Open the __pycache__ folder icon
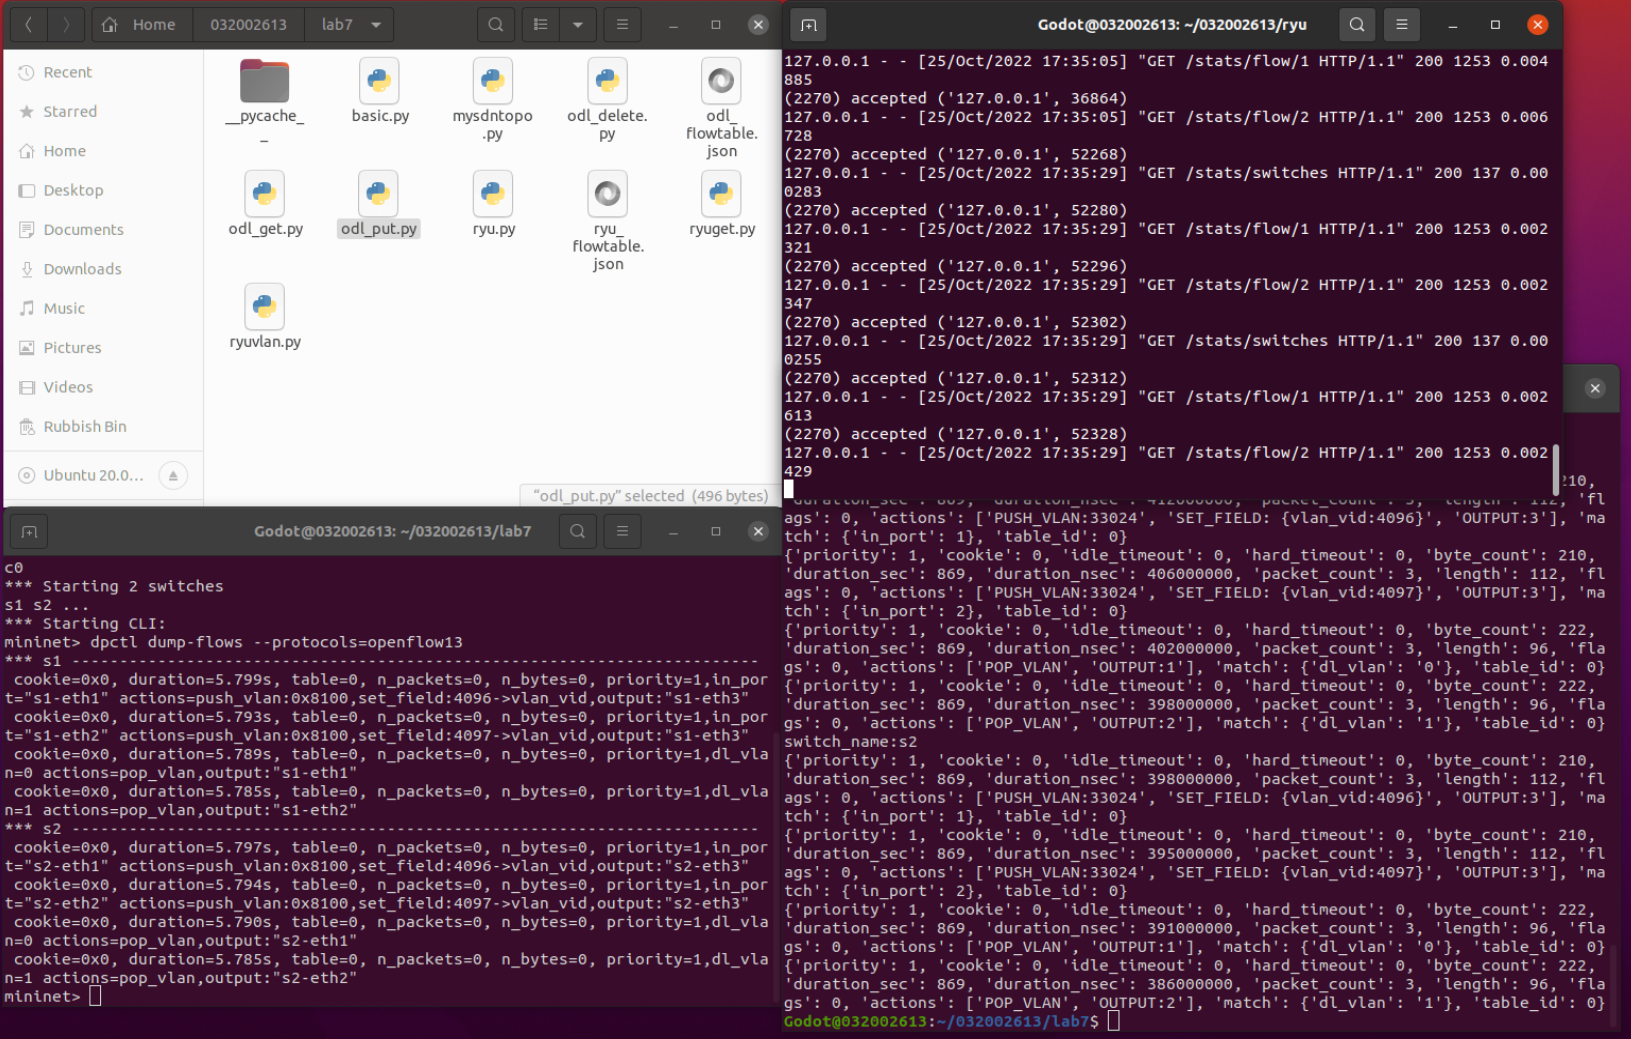The height and width of the screenshot is (1039, 1631). coord(265,81)
